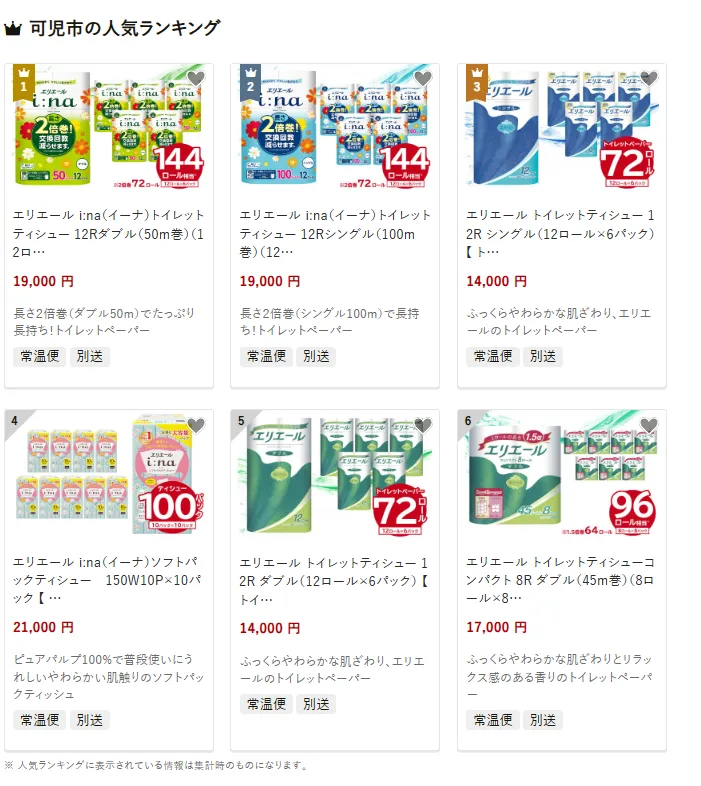The width and height of the screenshot is (701, 786).
Task: Click 常温便 tag on rank 1 item
Action: point(40,356)
